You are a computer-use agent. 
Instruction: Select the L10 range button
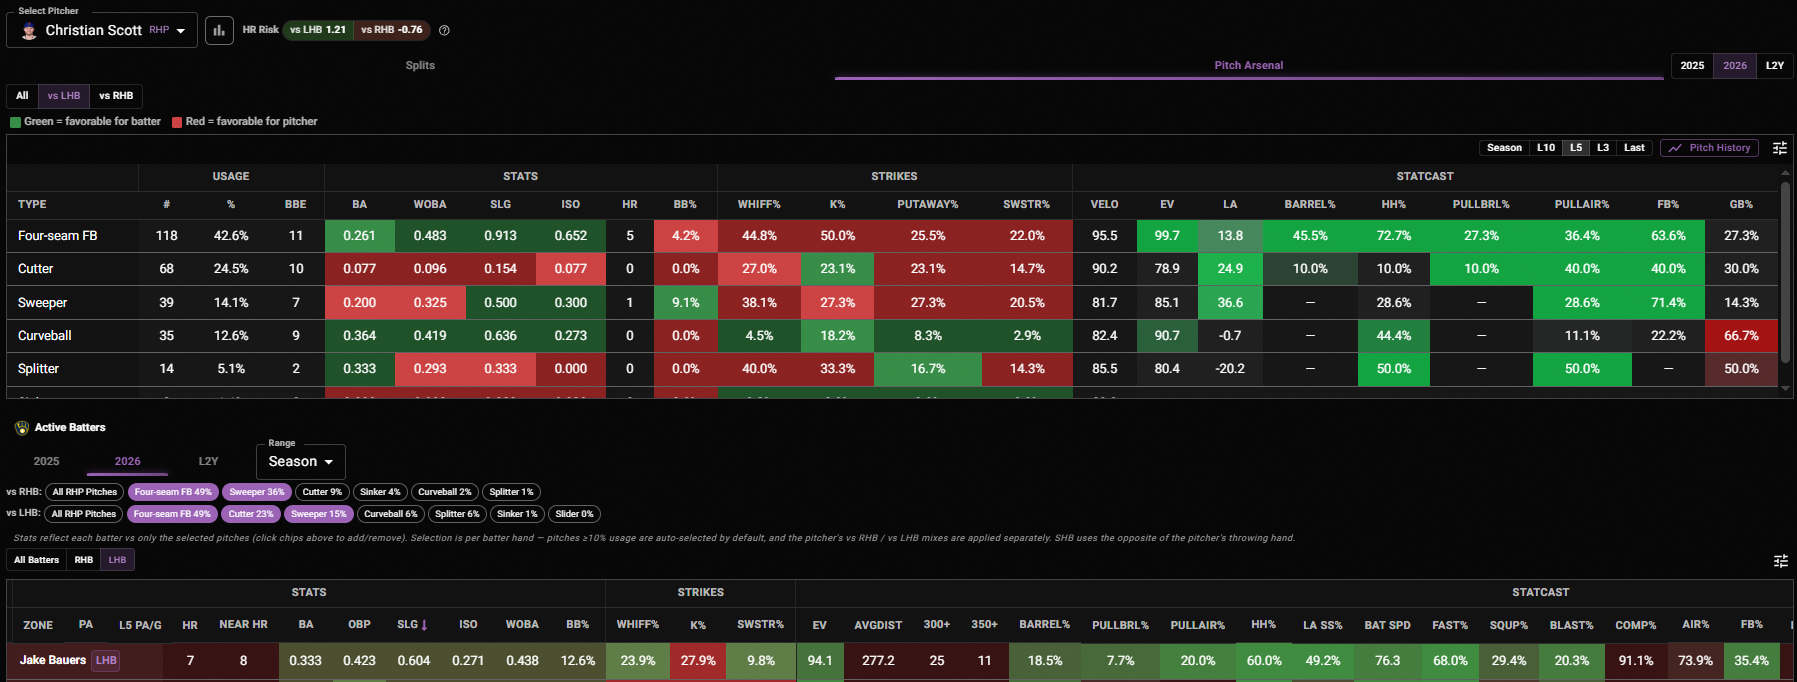click(1546, 148)
